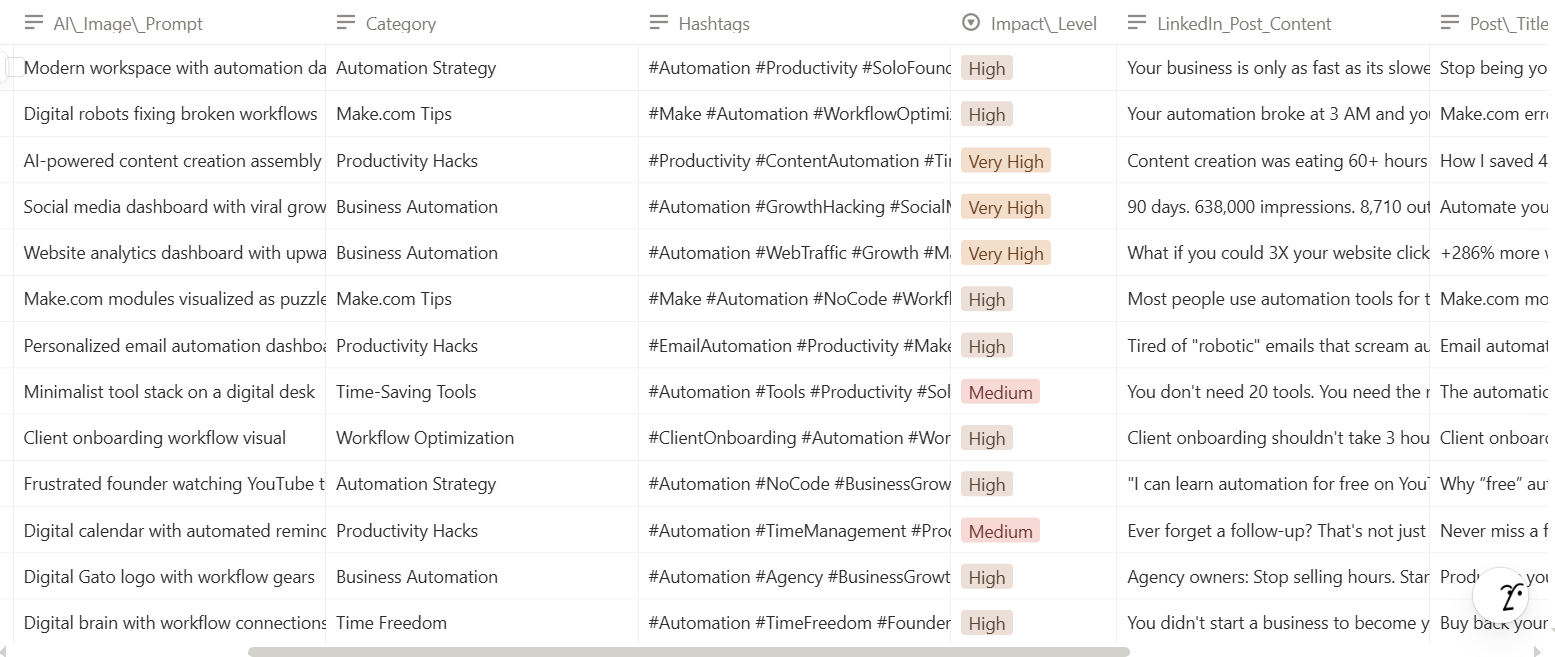Open the Hashtags column header menu

(x=794, y=23)
